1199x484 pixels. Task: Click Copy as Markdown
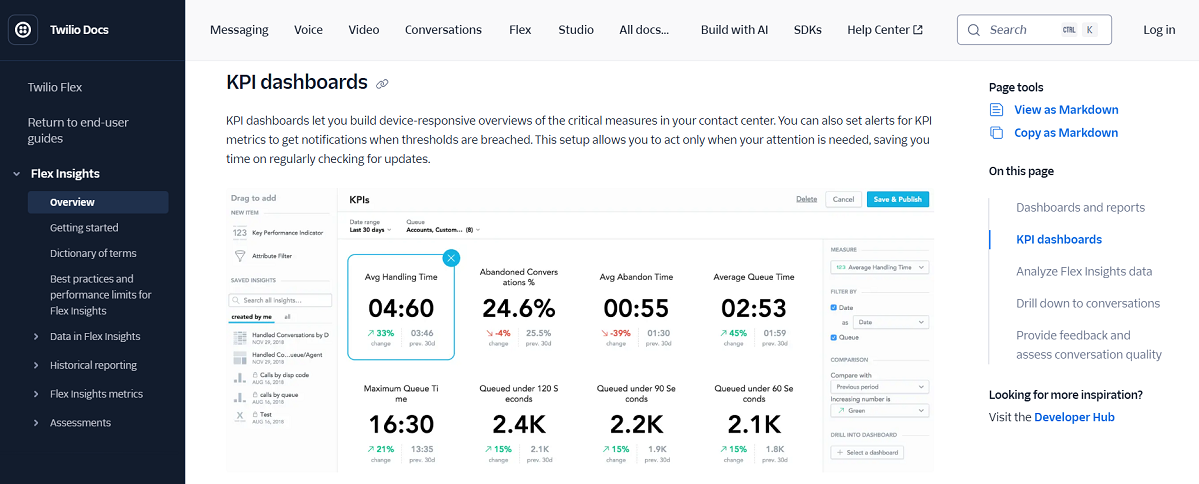click(x=1066, y=132)
